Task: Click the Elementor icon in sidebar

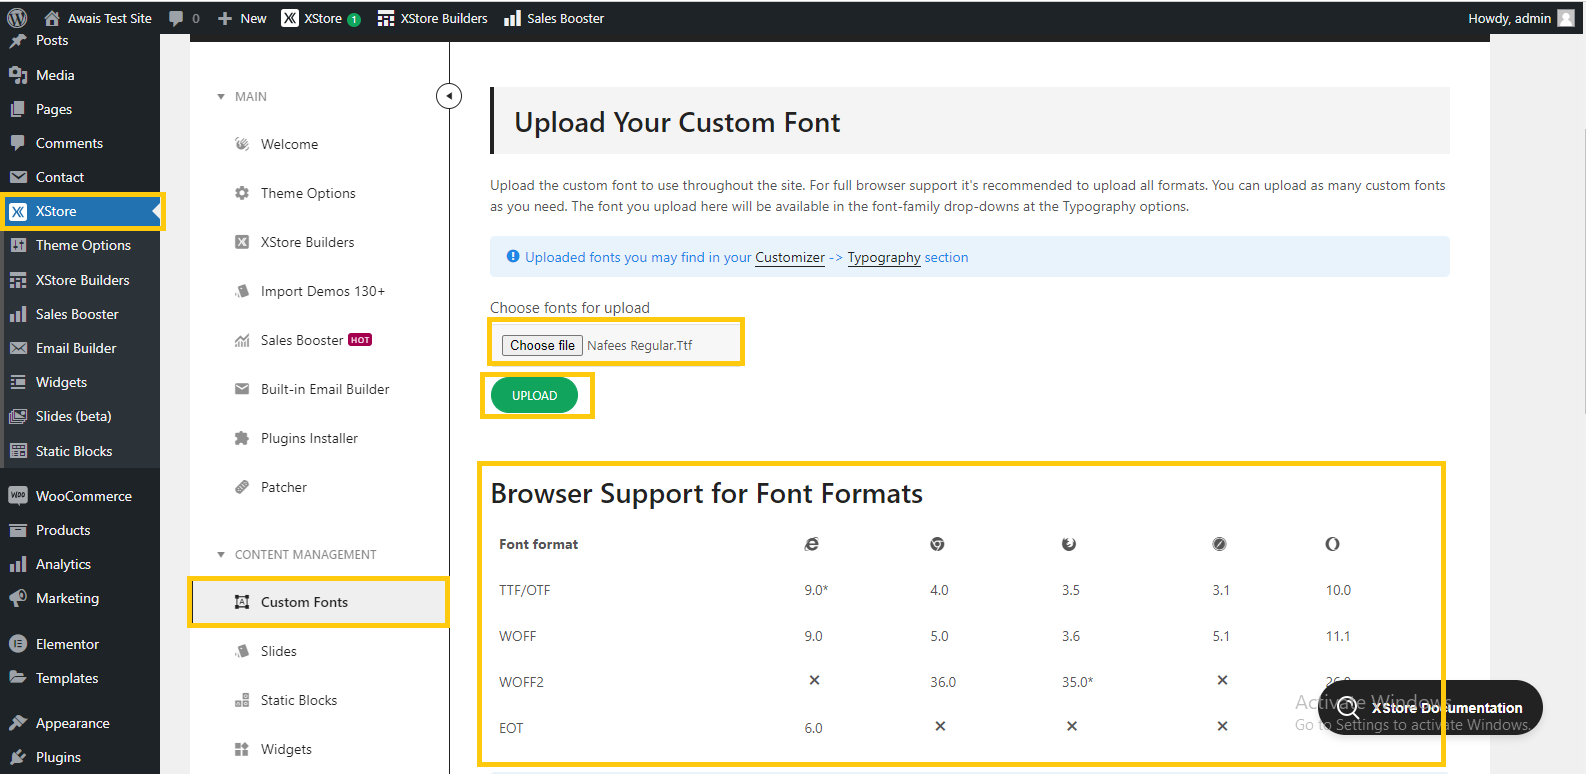Action: click(18, 644)
